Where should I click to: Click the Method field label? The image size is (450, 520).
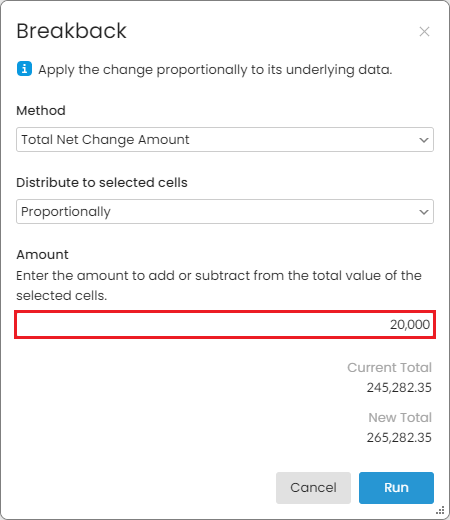[x=41, y=110]
